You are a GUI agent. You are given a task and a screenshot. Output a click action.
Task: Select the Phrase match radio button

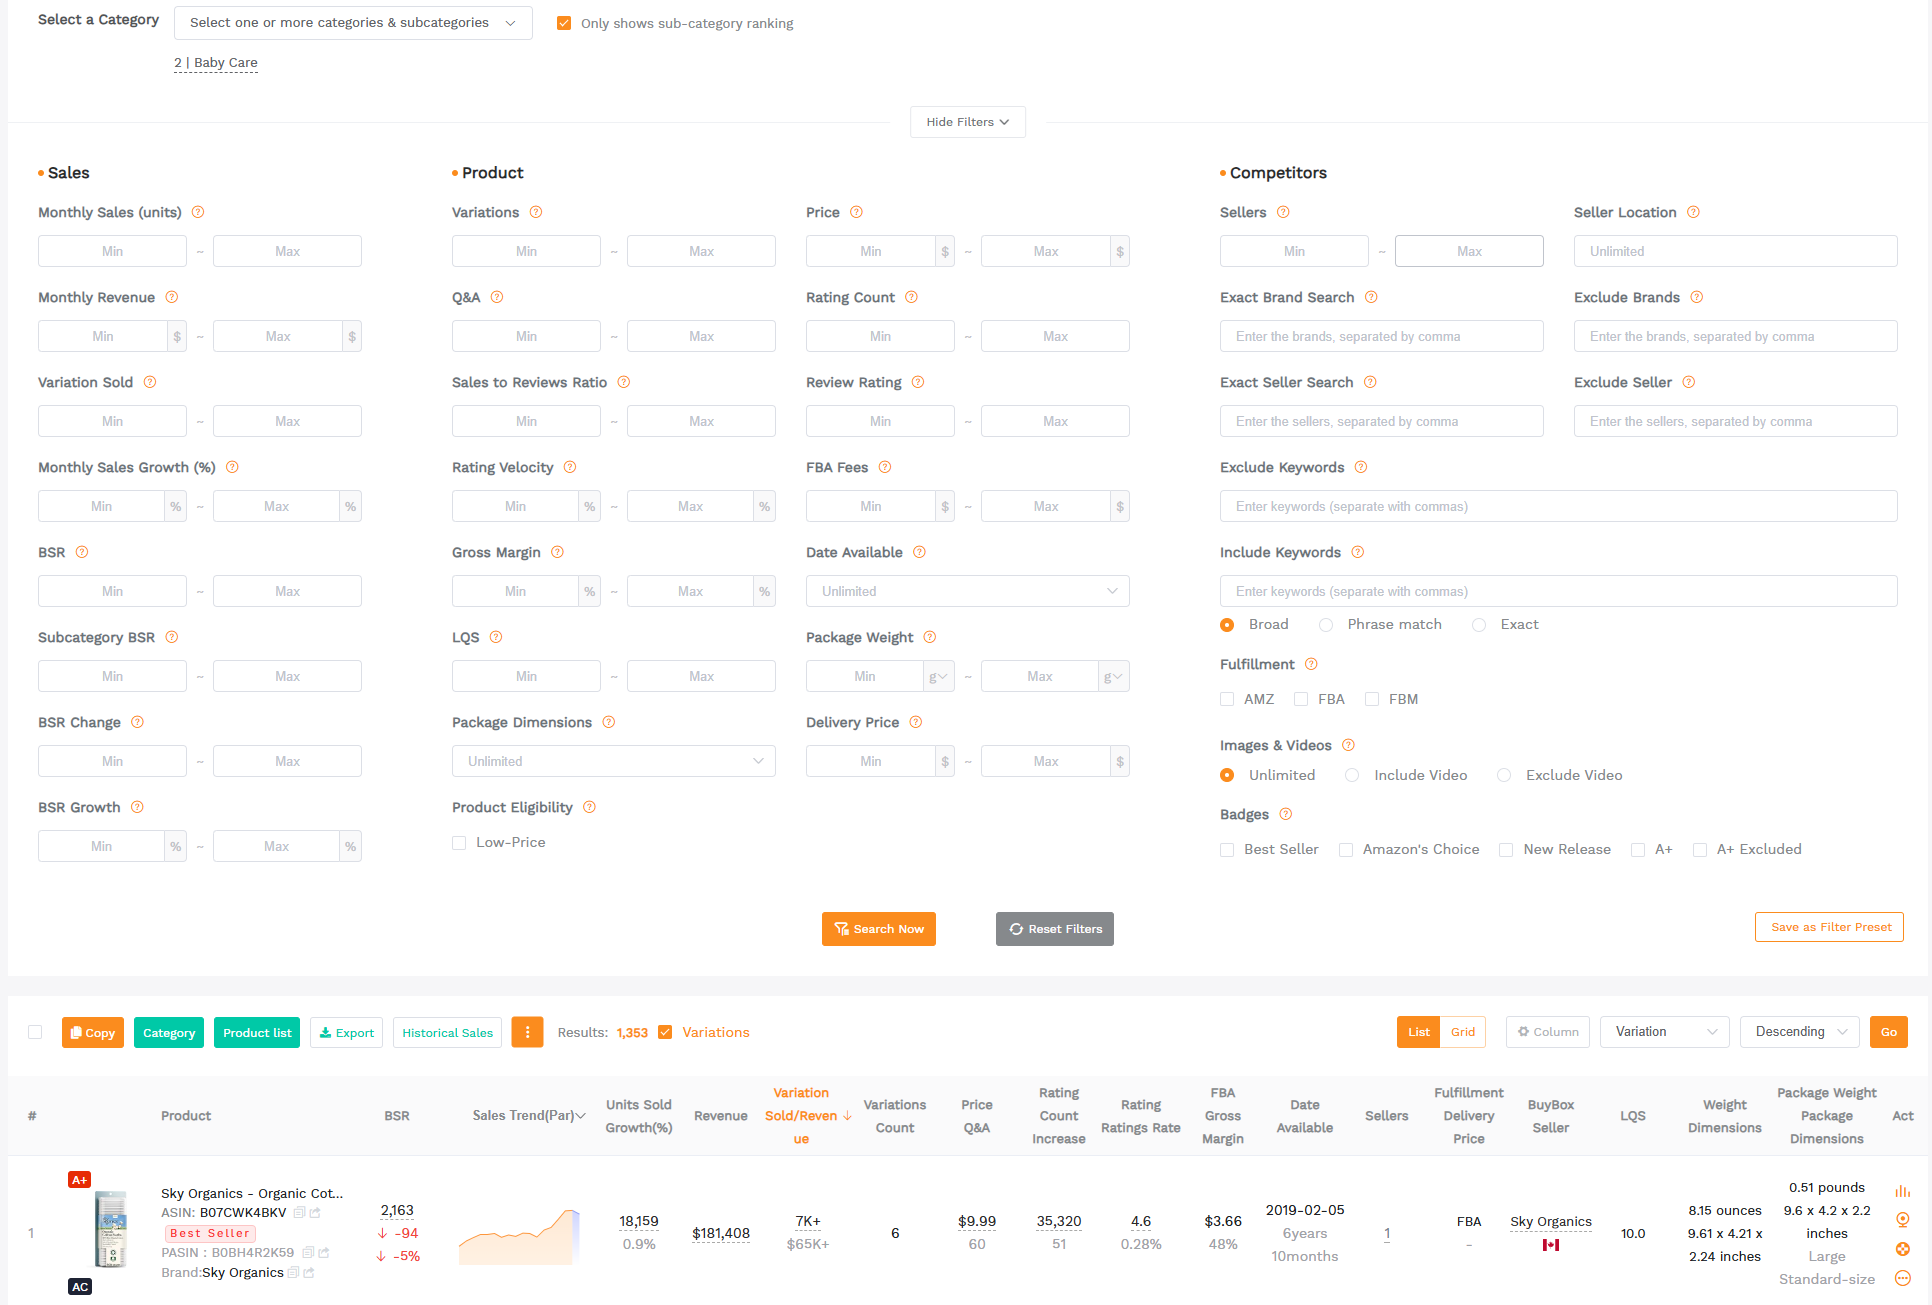1326,624
